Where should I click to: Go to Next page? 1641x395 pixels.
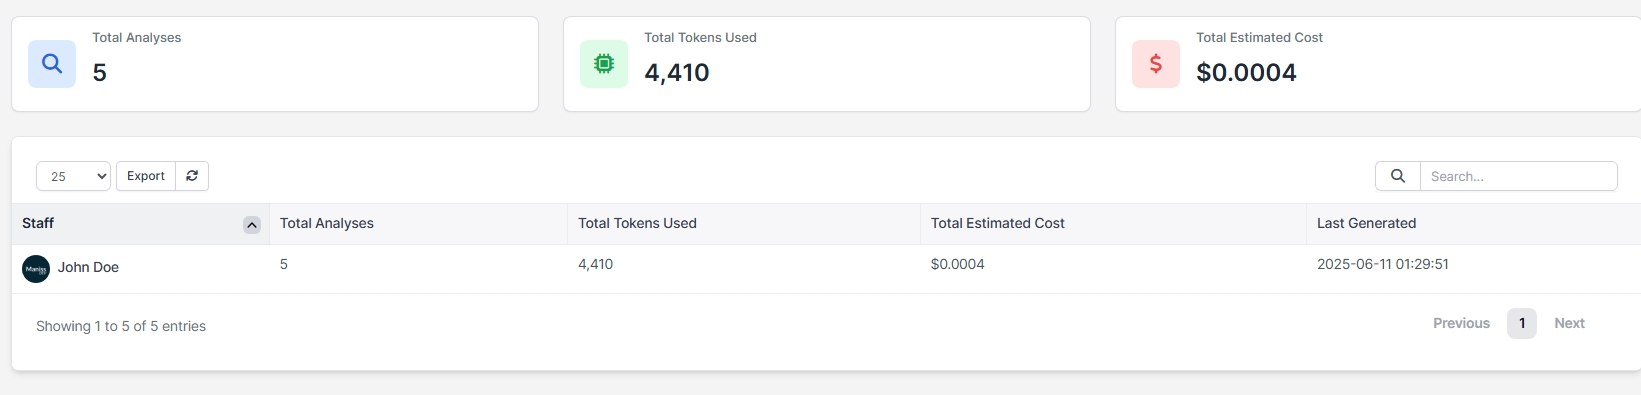point(1569,323)
